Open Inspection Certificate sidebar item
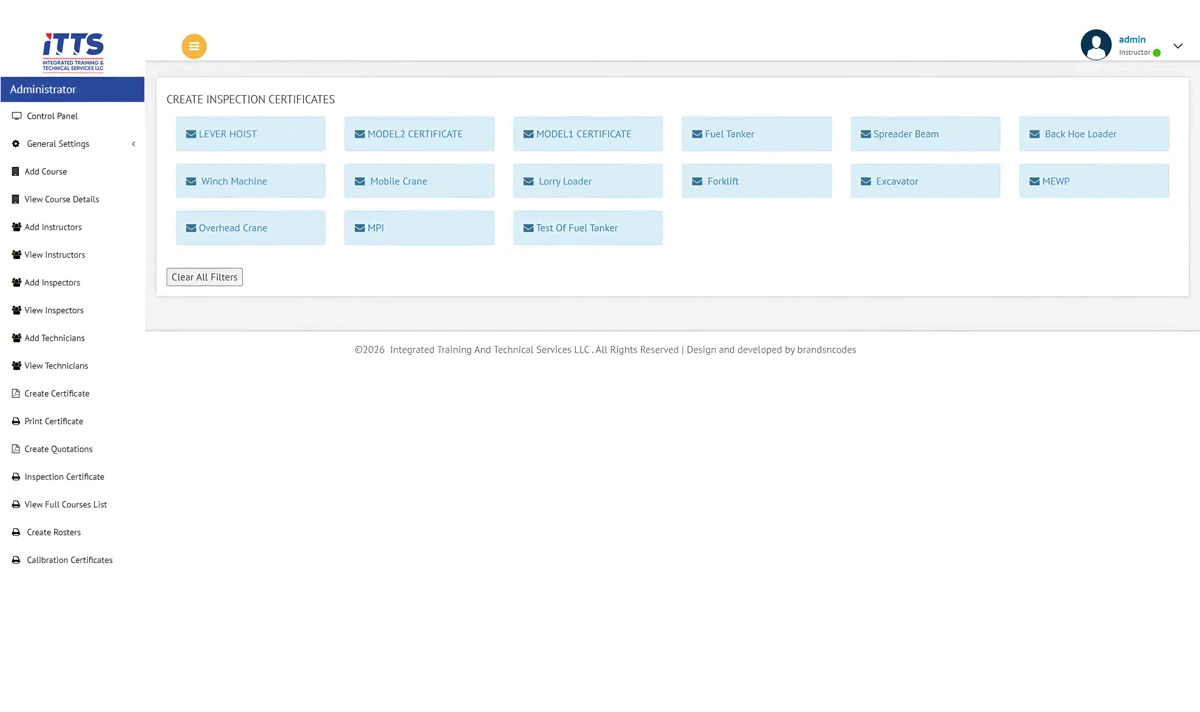Viewport: 1200px width, 712px height. [64, 477]
